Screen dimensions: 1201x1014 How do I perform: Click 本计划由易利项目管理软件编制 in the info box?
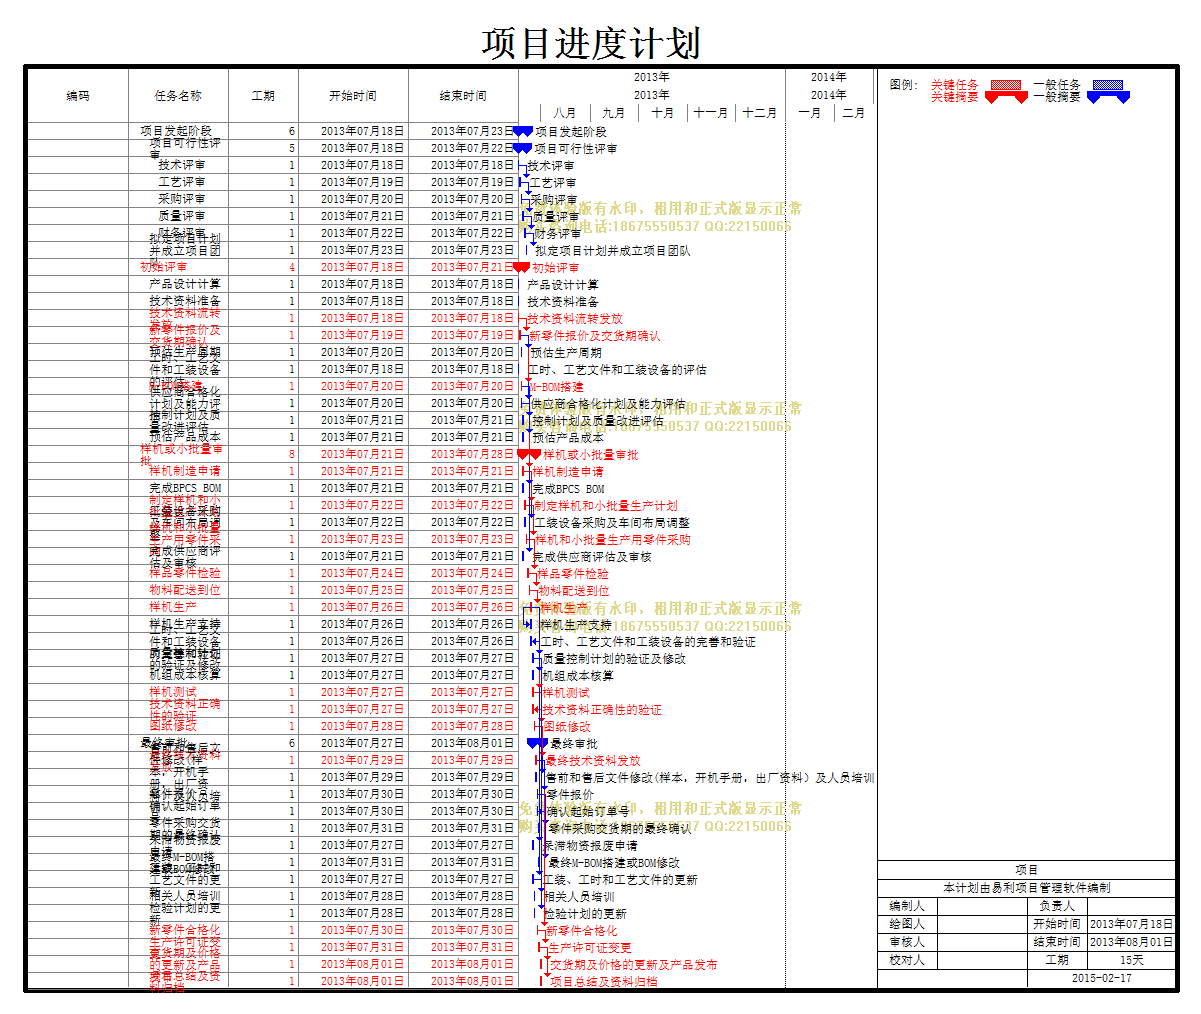tap(1026, 888)
